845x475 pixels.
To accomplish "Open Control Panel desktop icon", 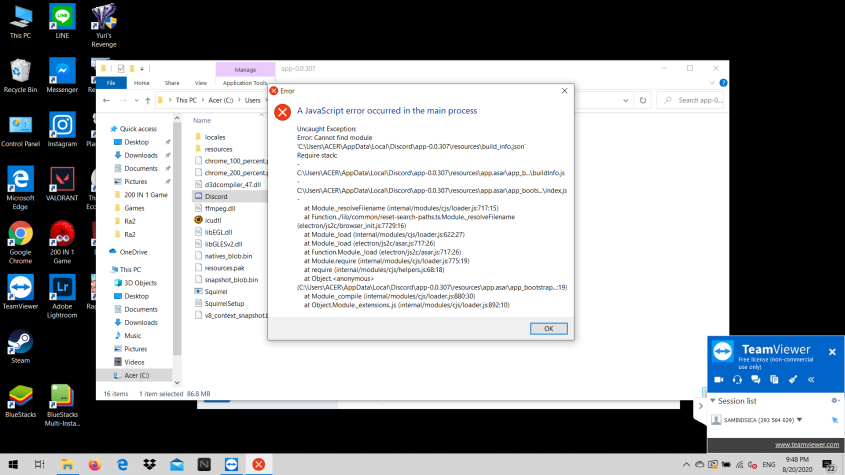I will (20, 129).
